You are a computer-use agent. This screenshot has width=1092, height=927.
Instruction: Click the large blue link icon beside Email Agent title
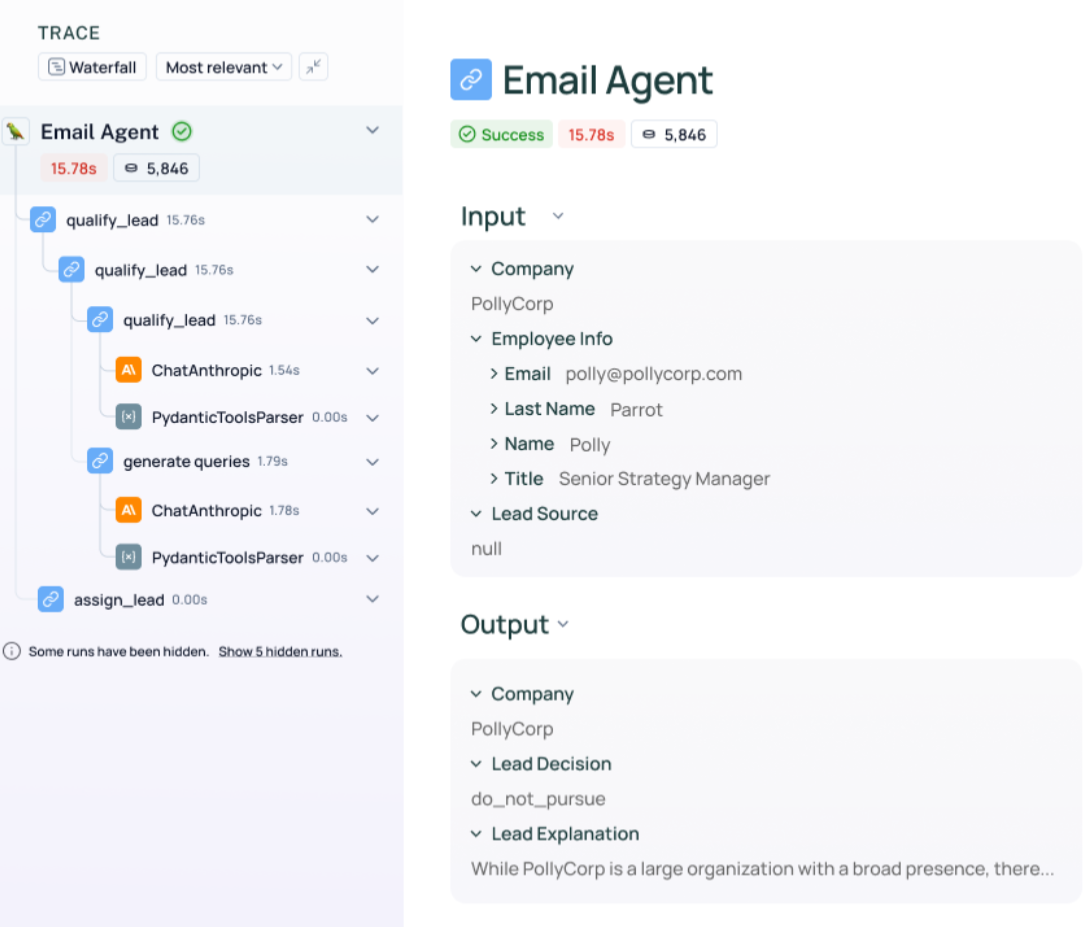[471, 80]
